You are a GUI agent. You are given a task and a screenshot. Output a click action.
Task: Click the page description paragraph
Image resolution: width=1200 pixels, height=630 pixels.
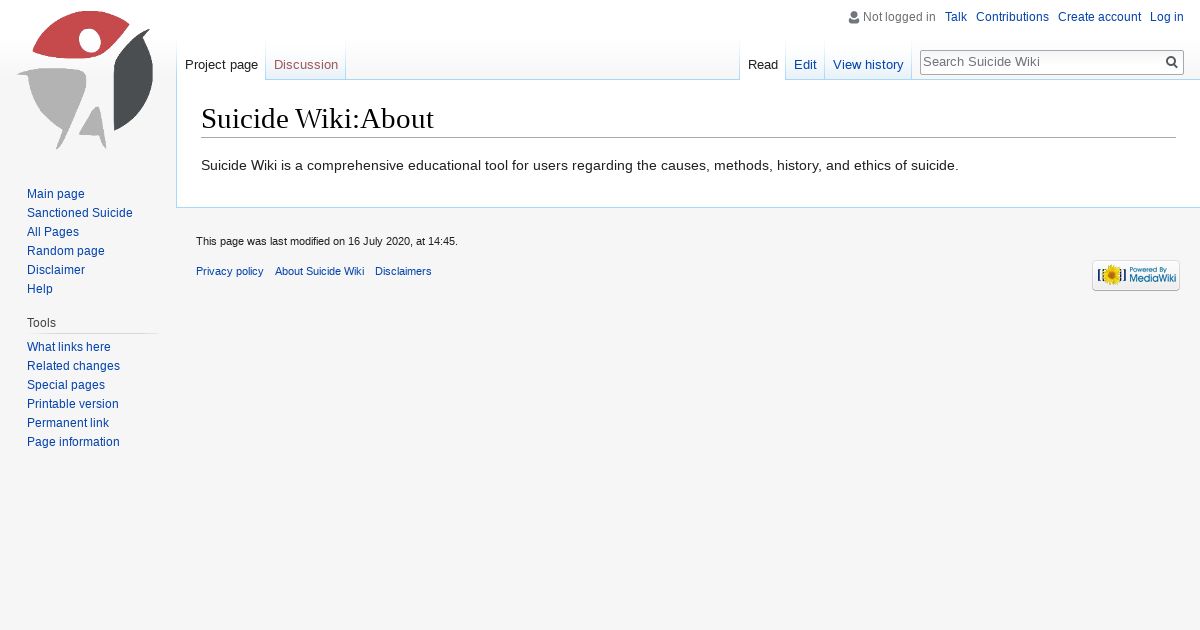click(x=580, y=165)
